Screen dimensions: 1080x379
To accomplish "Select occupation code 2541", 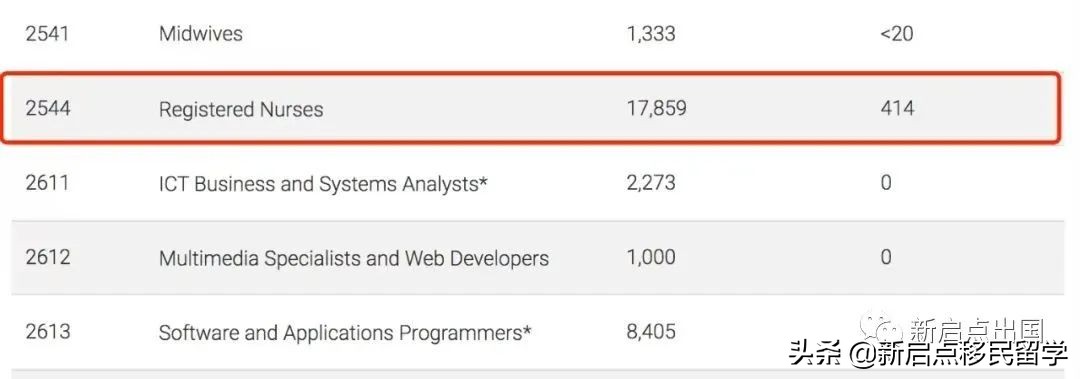I will [x=48, y=33].
